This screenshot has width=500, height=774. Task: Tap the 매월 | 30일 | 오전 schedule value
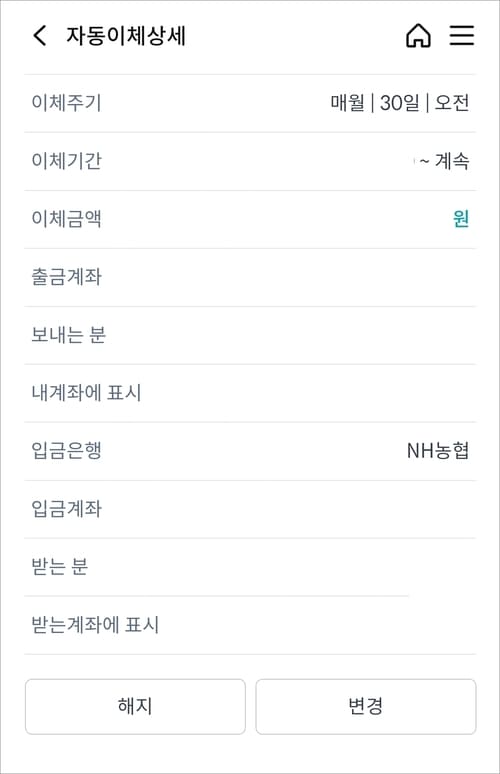coord(400,103)
